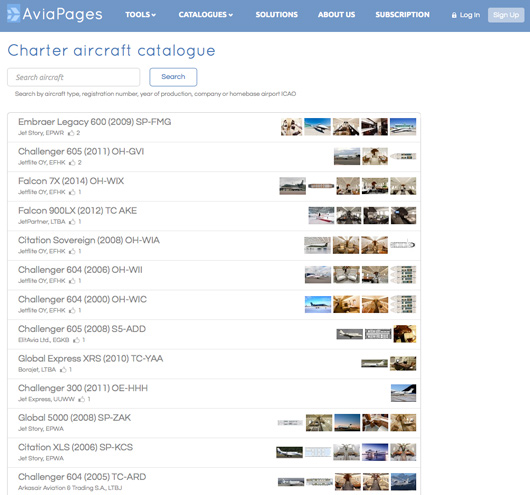
Task: Open Challenger 605 S5-ADD listing
Action: [x=82, y=329]
